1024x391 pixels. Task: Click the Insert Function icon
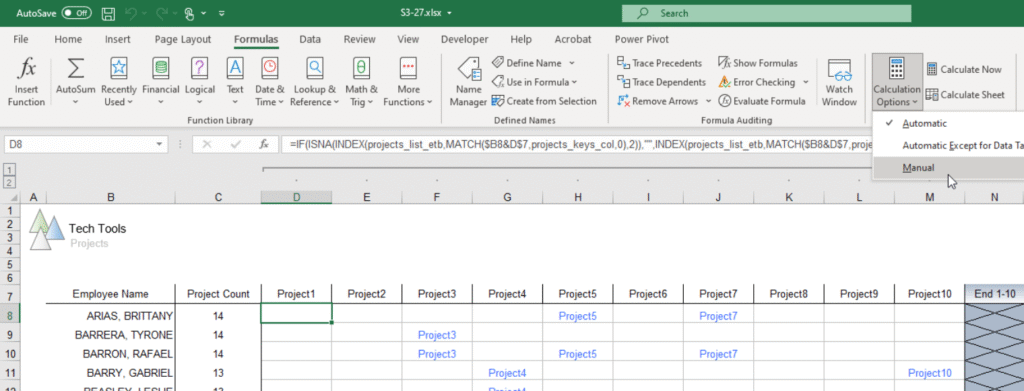(26, 82)
